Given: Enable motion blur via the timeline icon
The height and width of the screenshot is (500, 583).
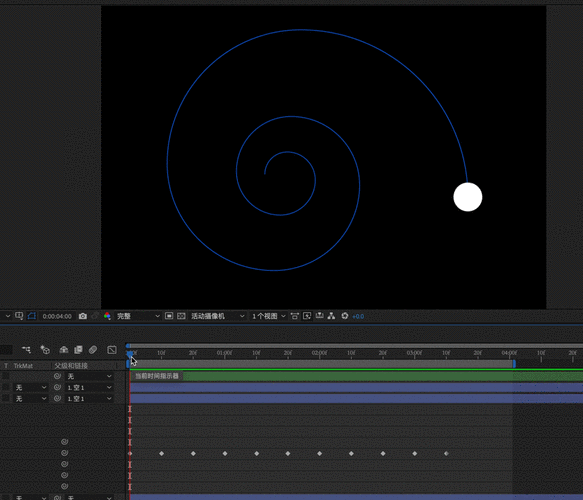Looking at the screenshot, I should tap(93, 349).
